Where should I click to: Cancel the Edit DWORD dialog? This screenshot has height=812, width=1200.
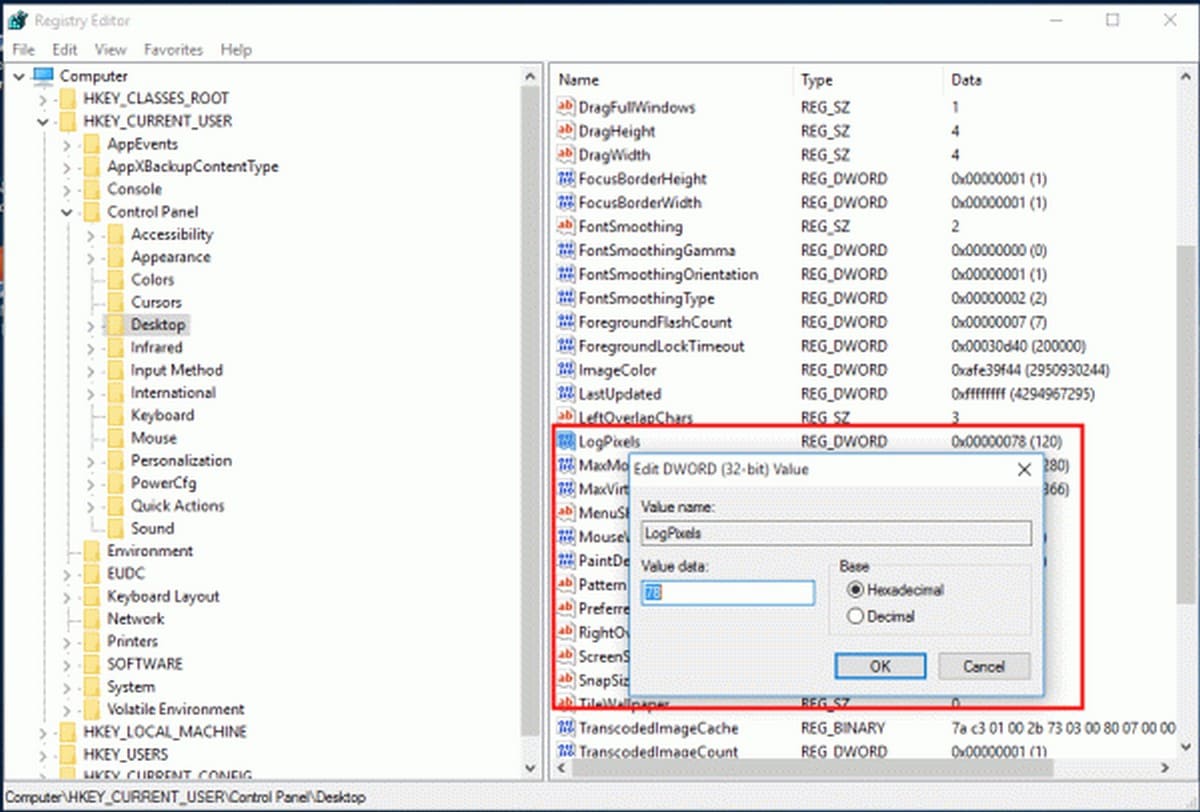click(984, 666)
